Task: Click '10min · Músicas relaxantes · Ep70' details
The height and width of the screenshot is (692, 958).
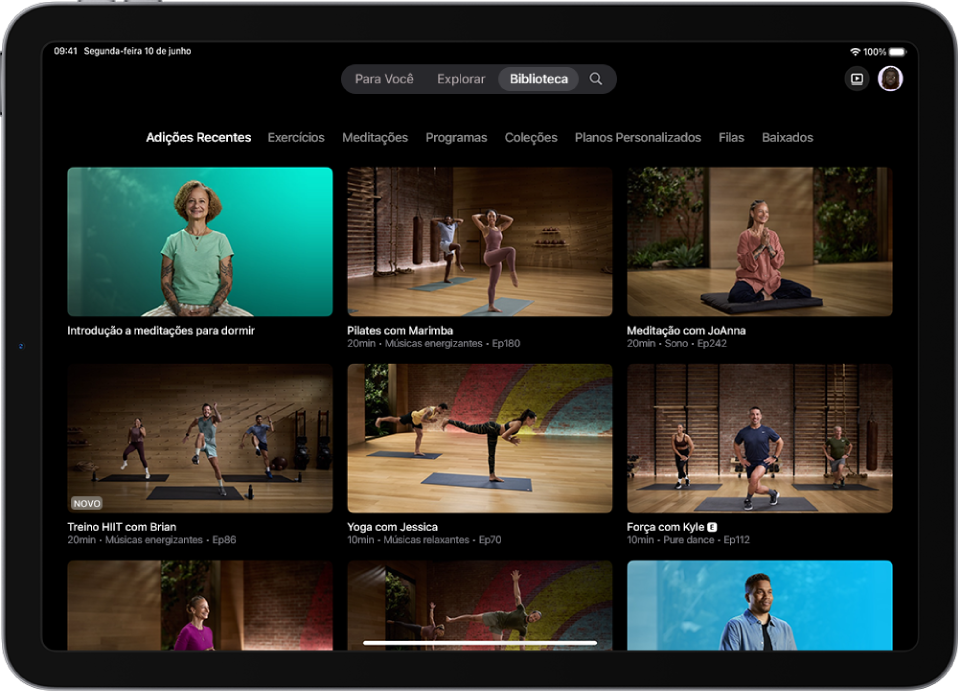Action: [424, 540]
